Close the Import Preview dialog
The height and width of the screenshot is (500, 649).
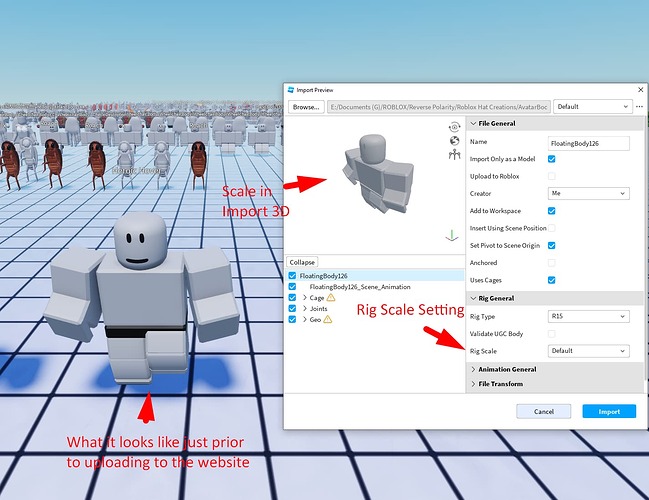640,89
